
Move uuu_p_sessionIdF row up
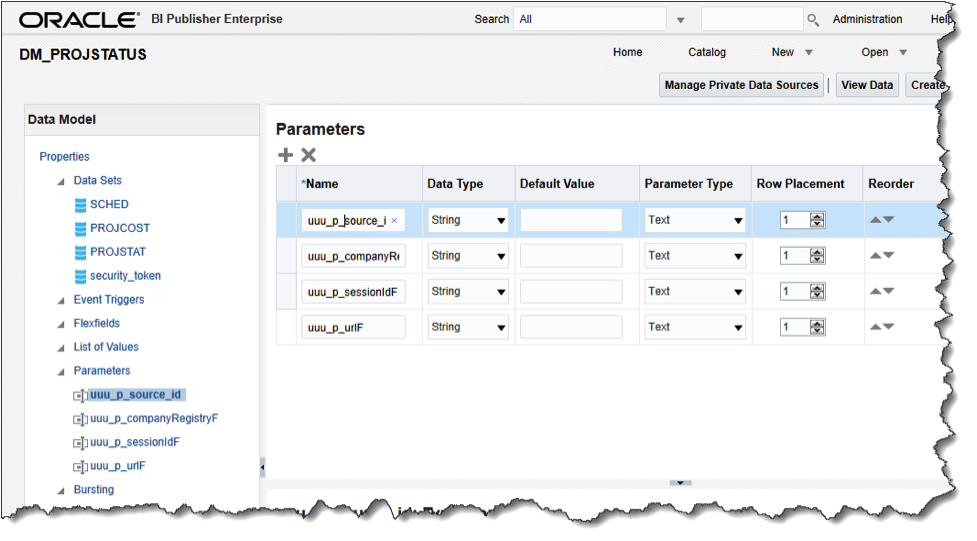875,291
